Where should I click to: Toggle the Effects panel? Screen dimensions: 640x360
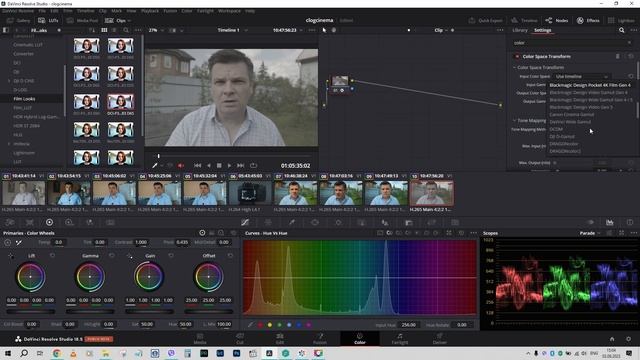(588, 20)
